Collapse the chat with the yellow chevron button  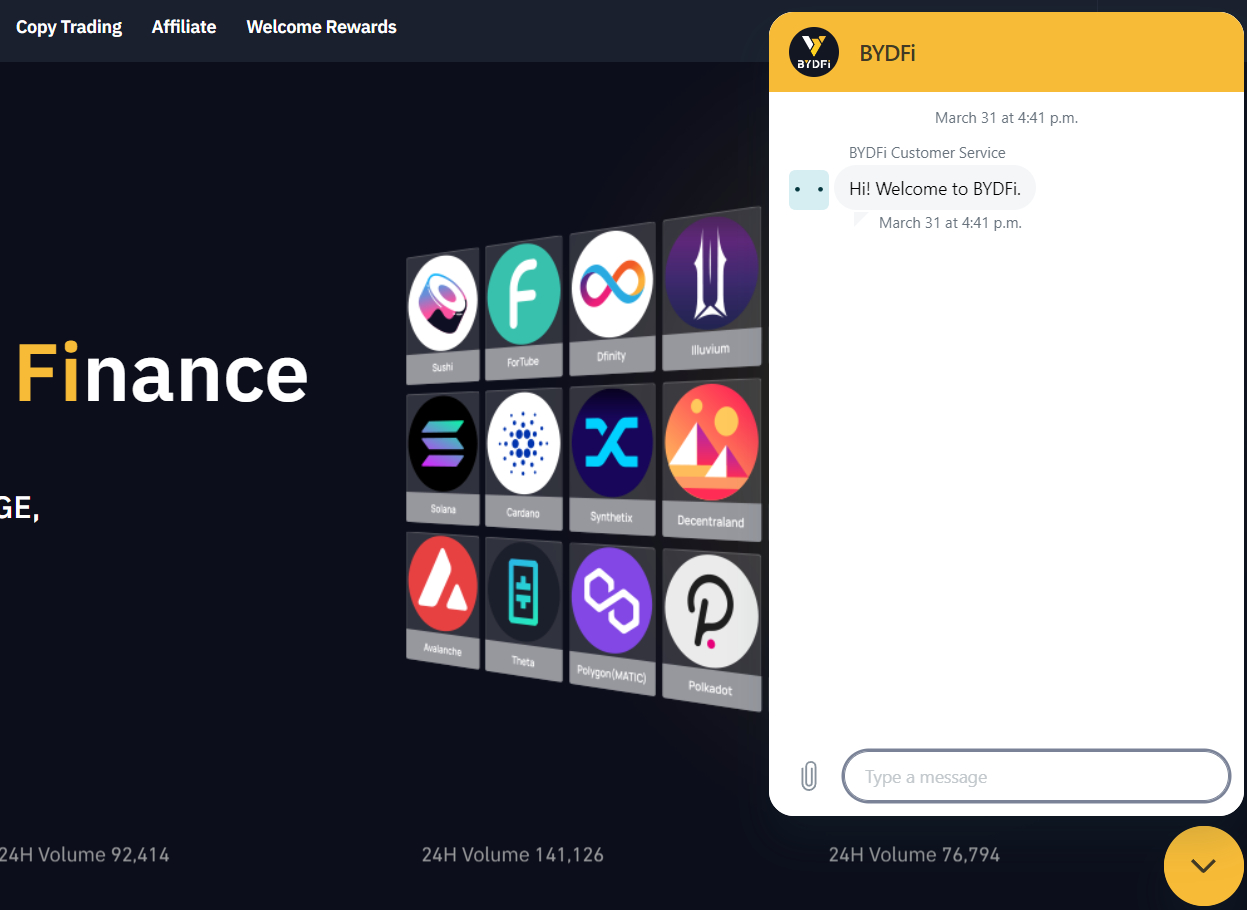[x=1204, y=866]
